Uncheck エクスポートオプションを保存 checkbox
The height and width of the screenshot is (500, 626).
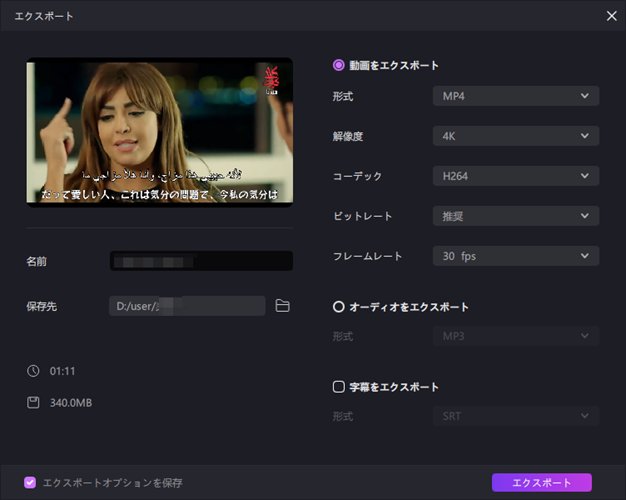(30, 482)
